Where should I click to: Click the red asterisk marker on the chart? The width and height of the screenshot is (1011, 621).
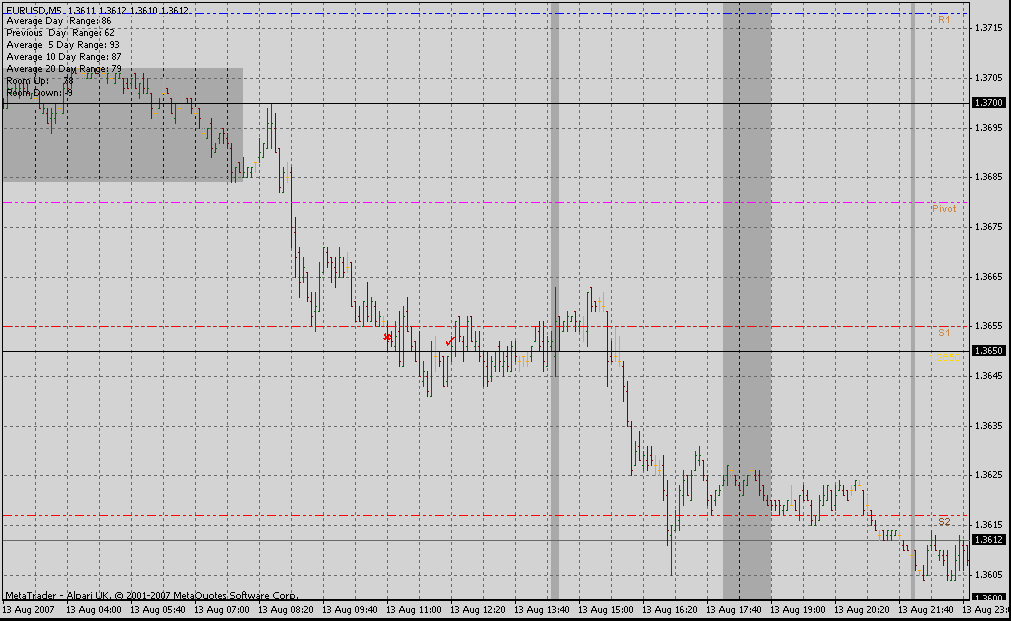point(388,337)
